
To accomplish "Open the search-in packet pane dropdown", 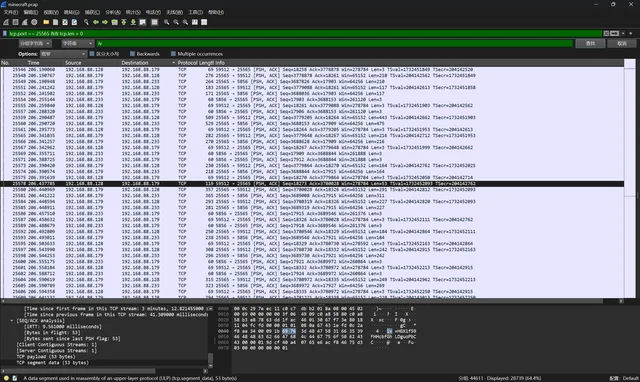I will [35, 43].
